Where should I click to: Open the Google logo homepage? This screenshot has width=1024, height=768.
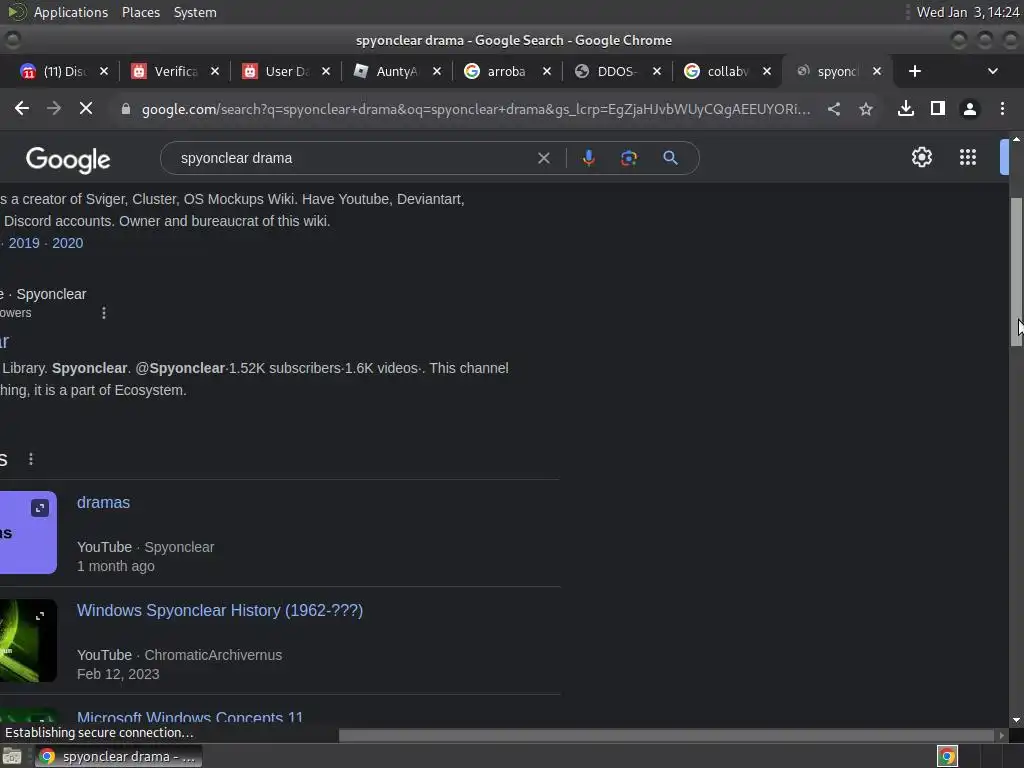pyautogui.click(x=68, y=159)
